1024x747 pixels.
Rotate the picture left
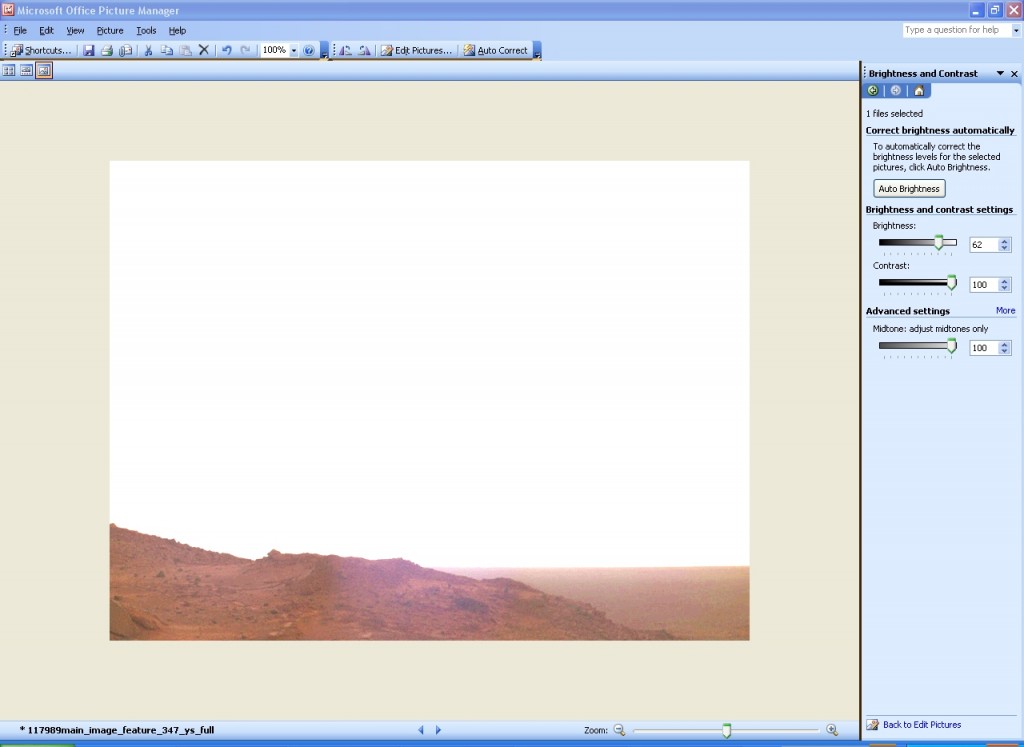(x=346, y=50)
